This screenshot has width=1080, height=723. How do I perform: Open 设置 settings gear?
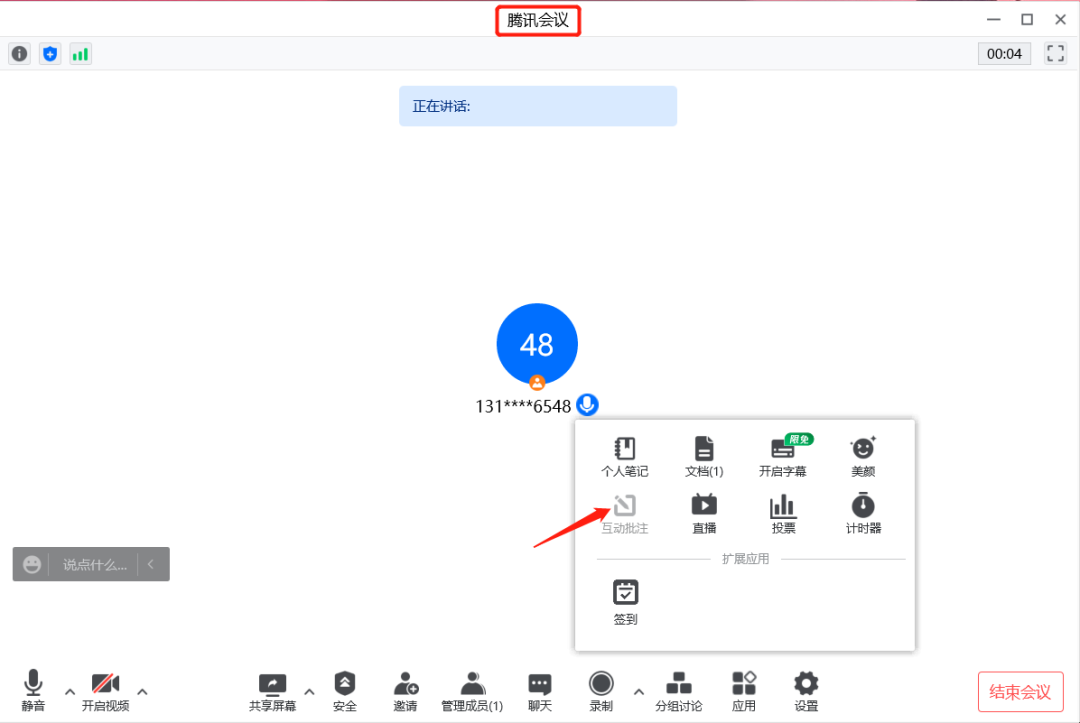point(806,691)
